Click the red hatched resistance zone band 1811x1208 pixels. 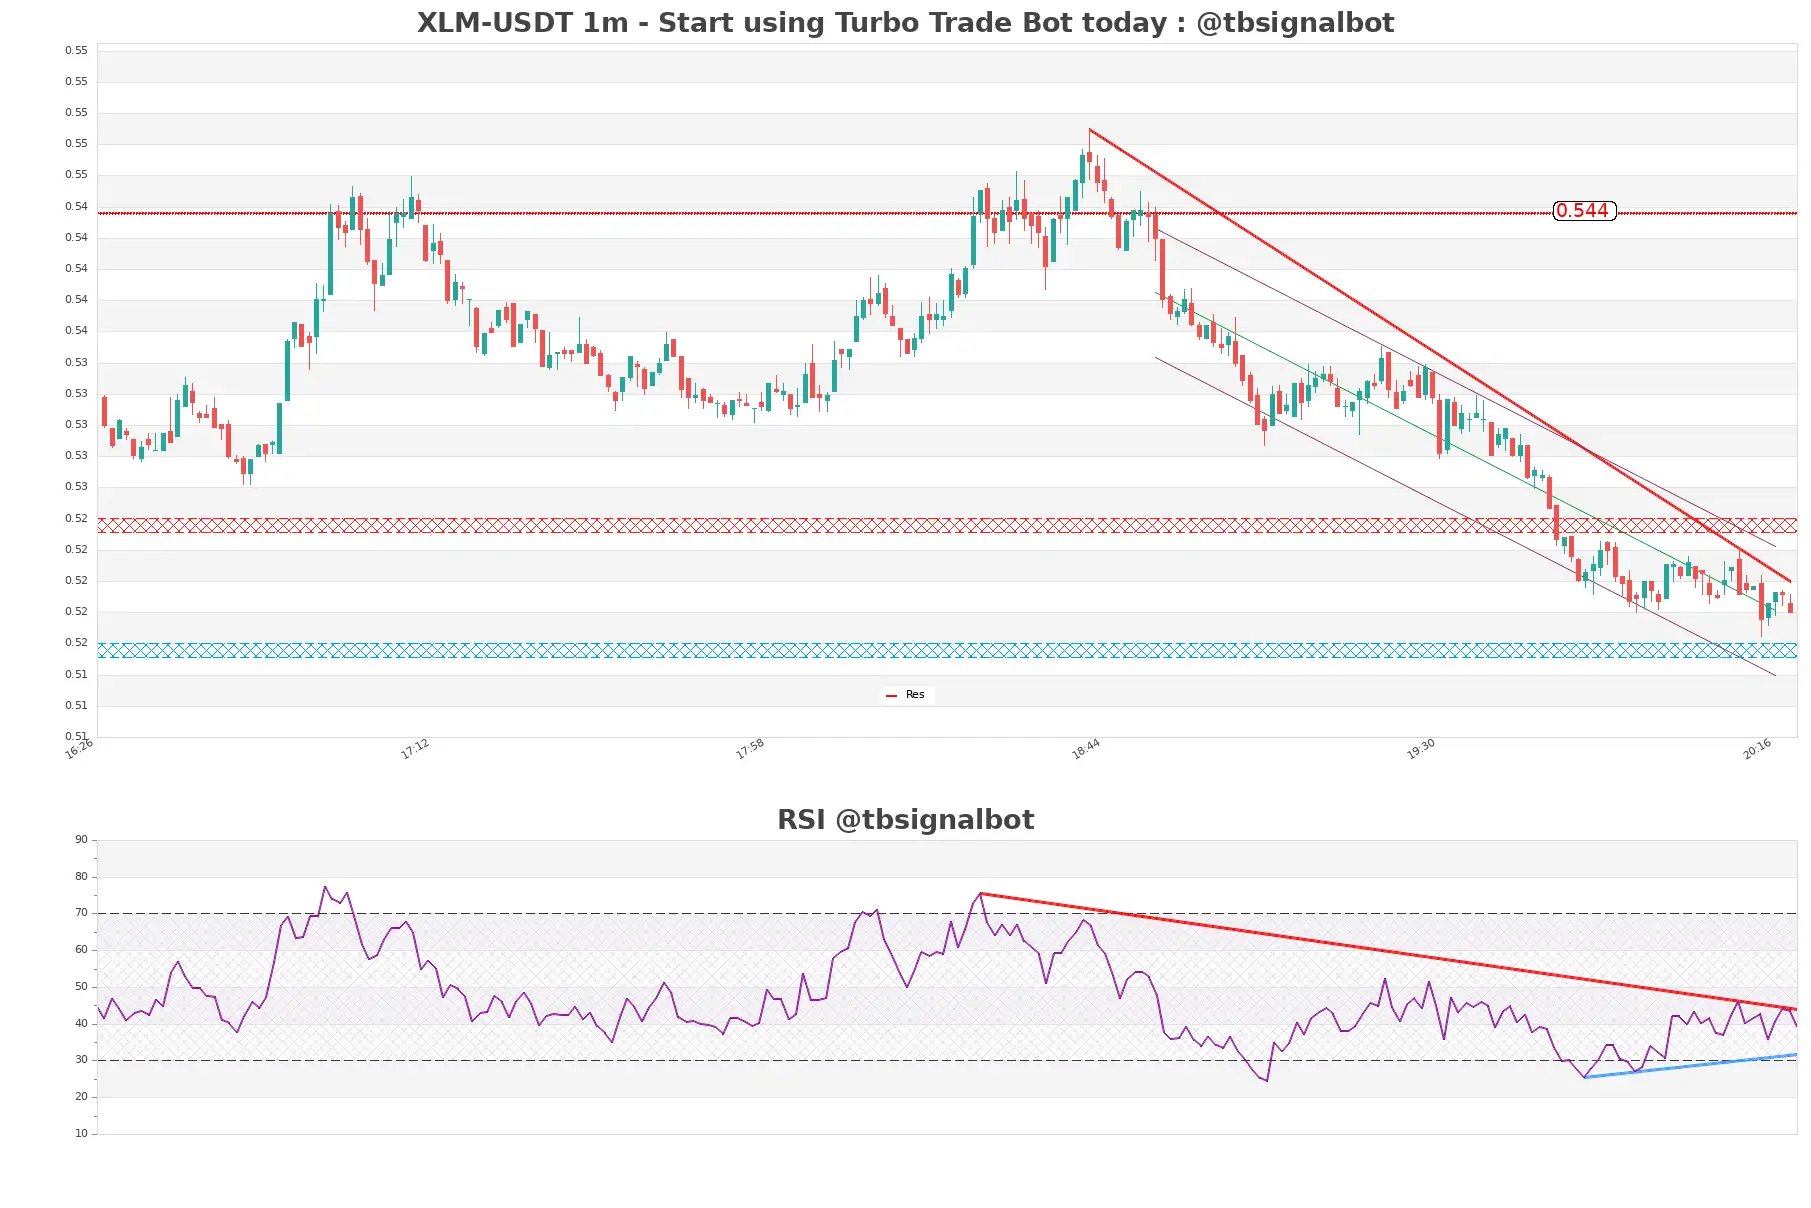947,525
